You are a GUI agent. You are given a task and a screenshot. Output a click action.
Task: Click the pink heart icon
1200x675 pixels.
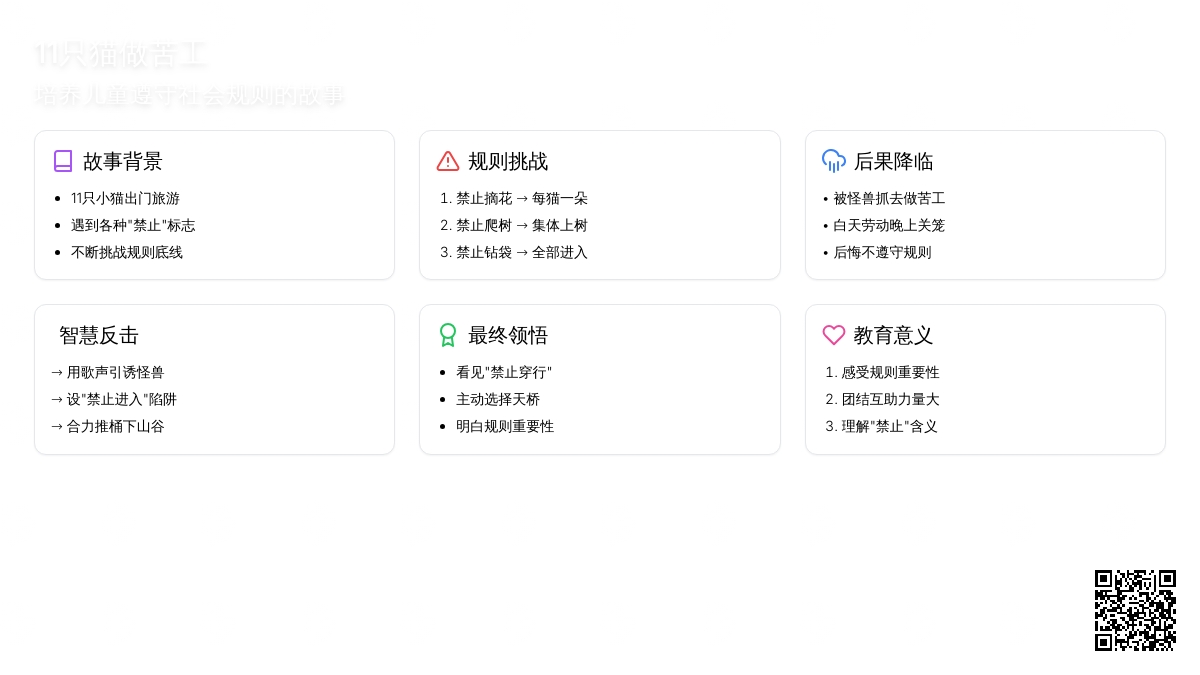[834, 335]
